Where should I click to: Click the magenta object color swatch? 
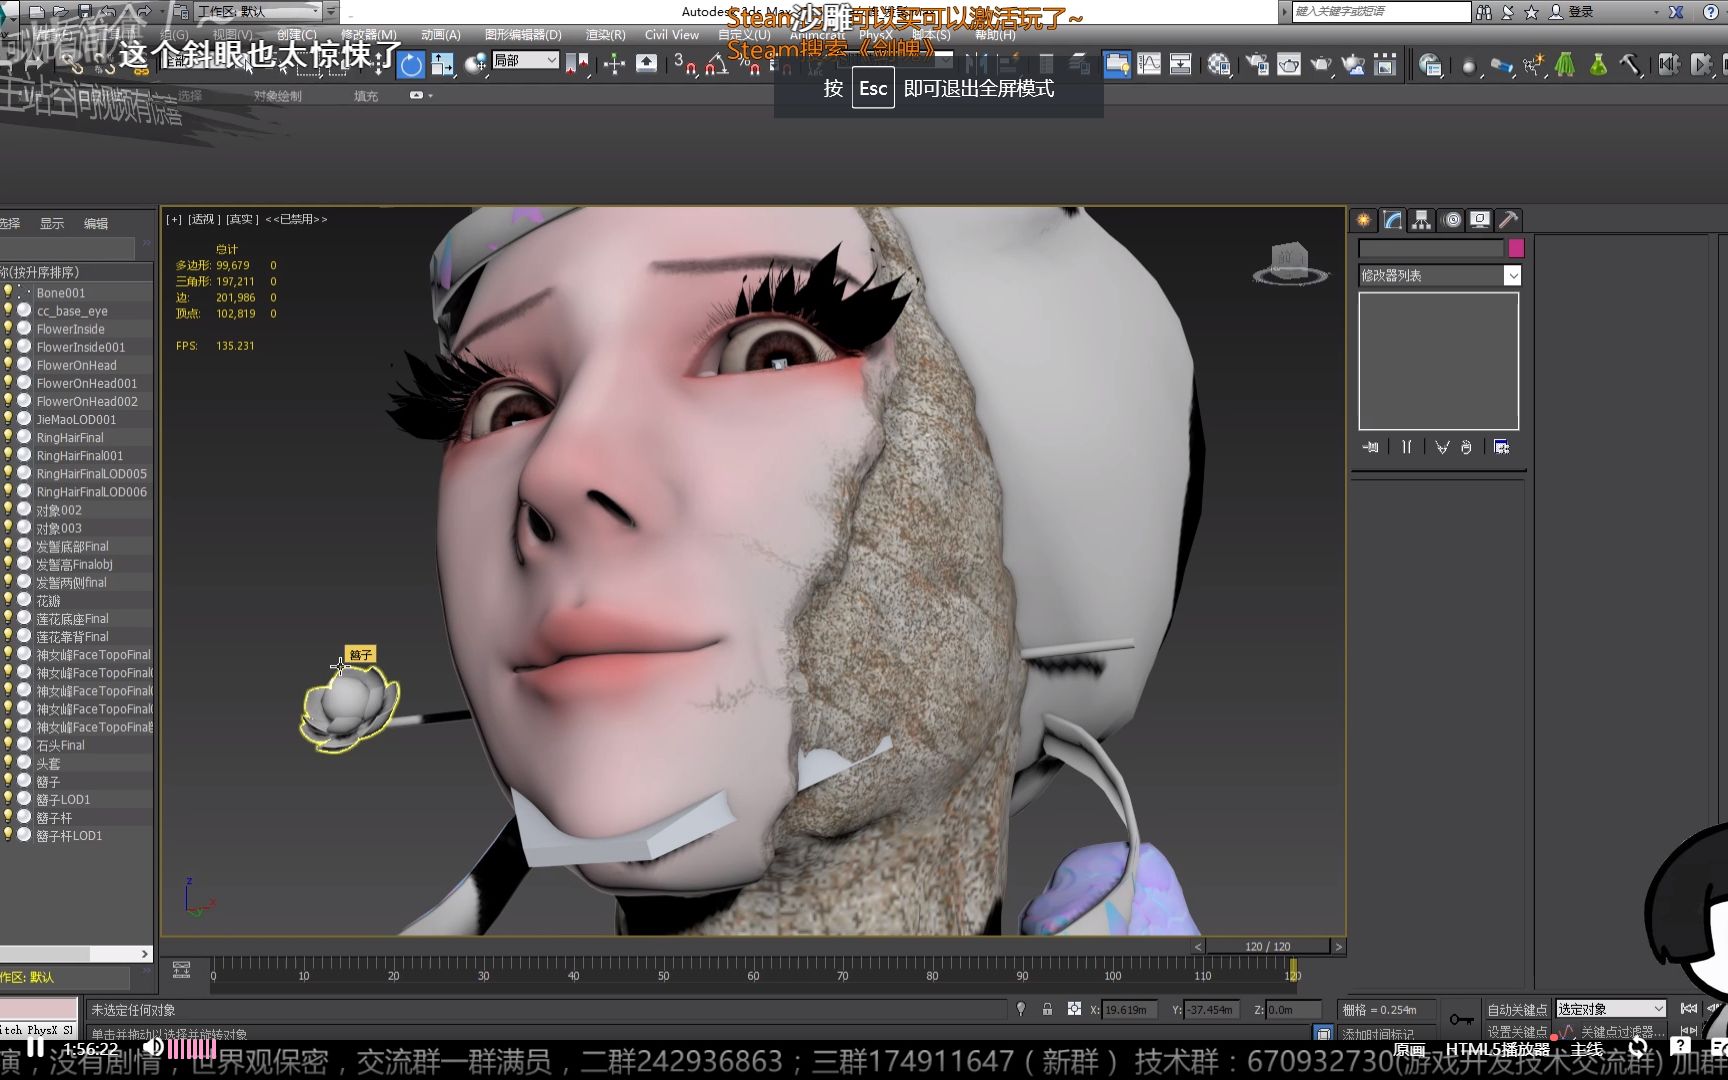1516,248
